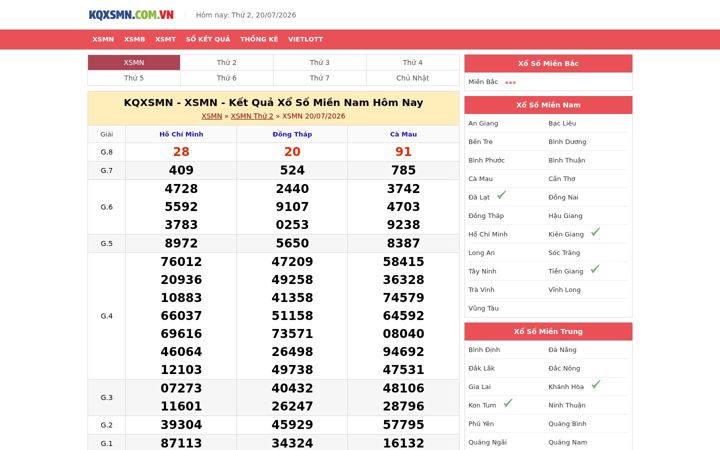The image size is (720, 450).
Task: Open Hồ Chí Minh sidebar link
Action: (x=488, y=234)
